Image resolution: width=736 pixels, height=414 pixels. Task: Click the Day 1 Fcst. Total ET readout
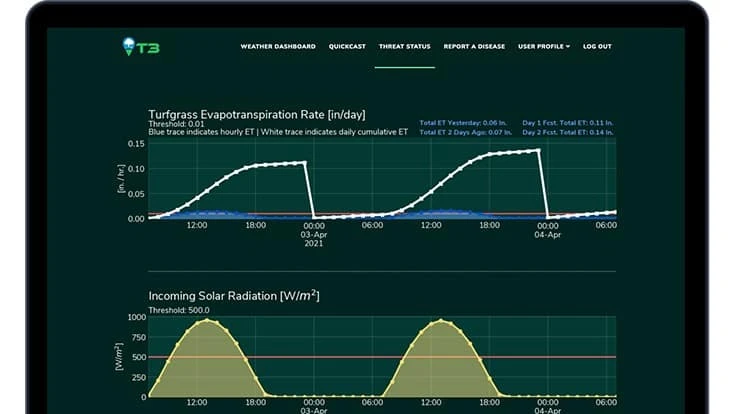coord(567,123)
